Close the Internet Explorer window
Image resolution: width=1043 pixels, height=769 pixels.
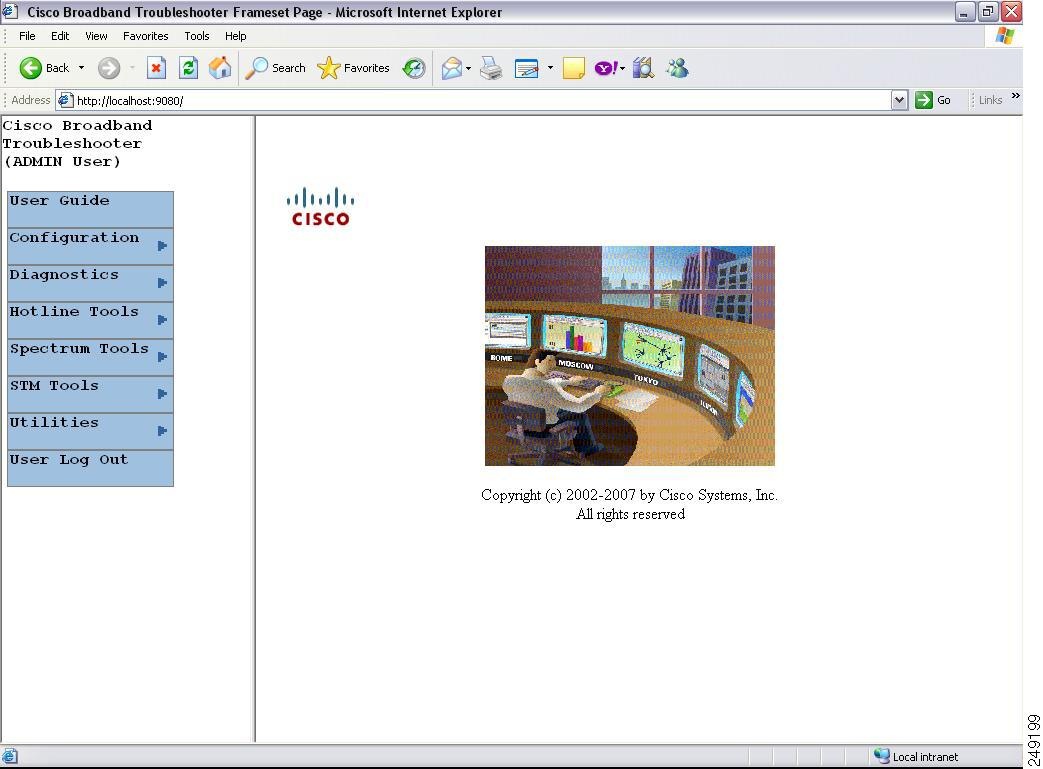(x=1012, y=11)
